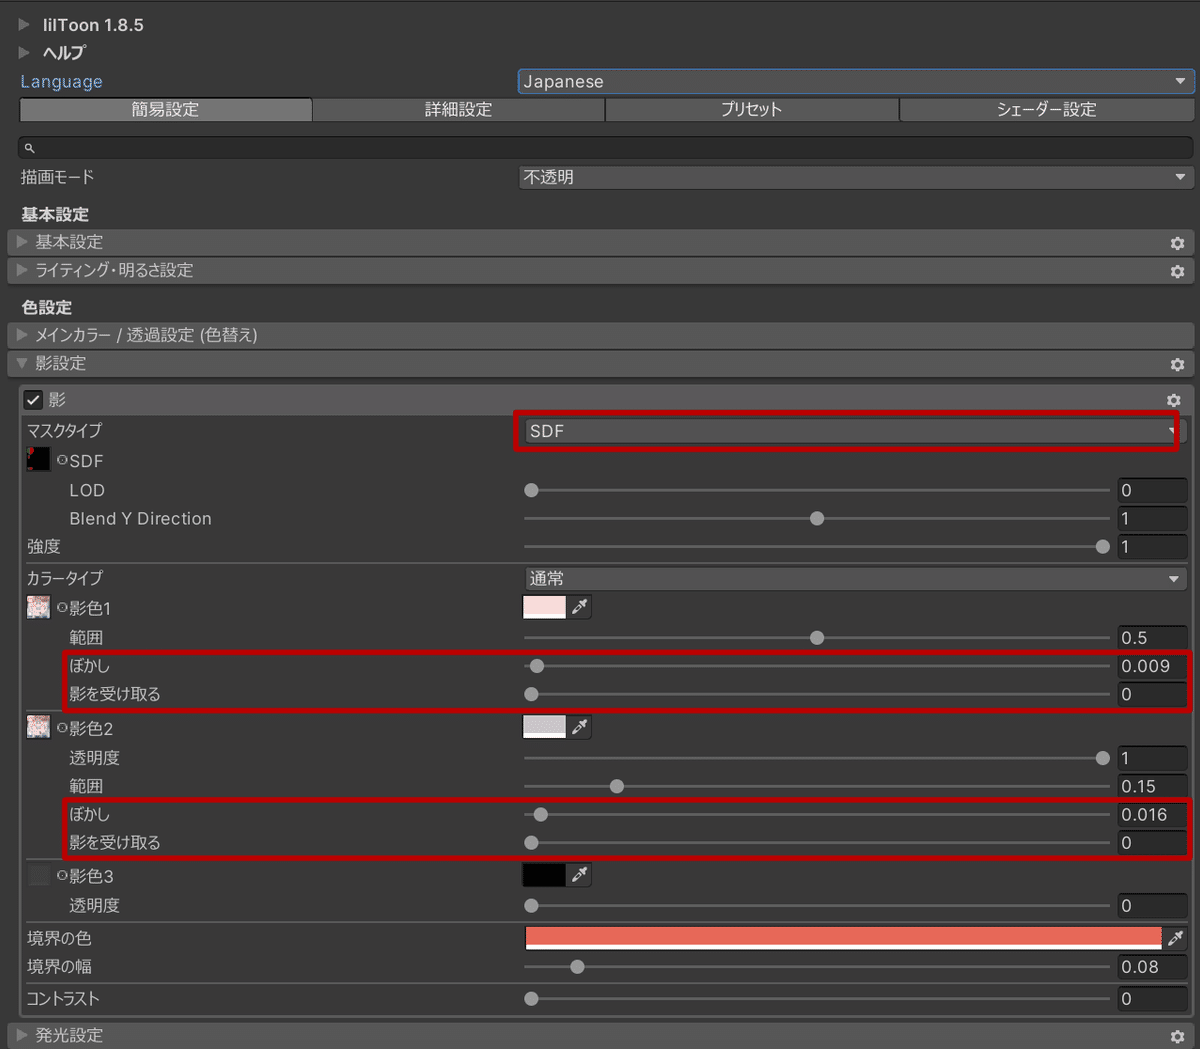Open gear menu for 発光設定 section
1200x1049 pixels.
pos(1177,1037)
